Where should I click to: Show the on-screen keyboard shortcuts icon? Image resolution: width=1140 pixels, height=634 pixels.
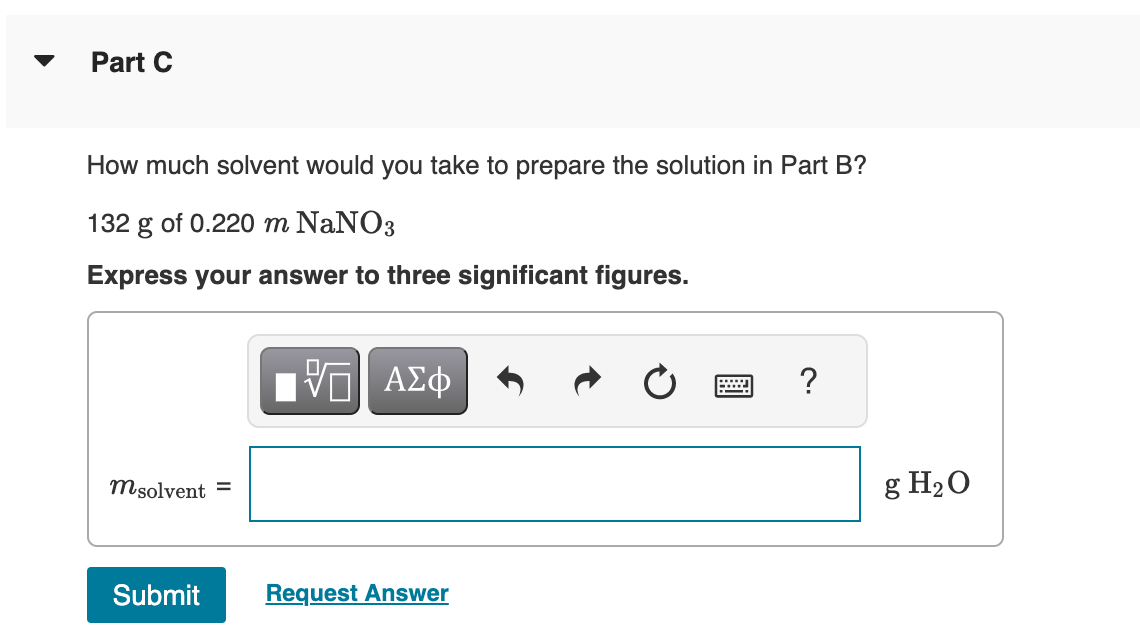pyautogui.click(x=733, y=382)
